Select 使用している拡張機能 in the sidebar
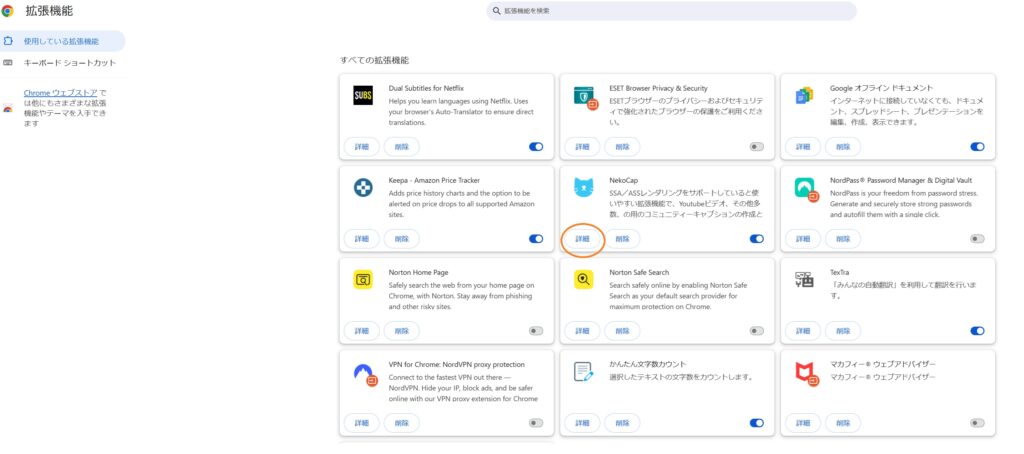Image resolution: width=1024 pixels, height=454 pixels. pyautogui.click(x=62, y=41)
